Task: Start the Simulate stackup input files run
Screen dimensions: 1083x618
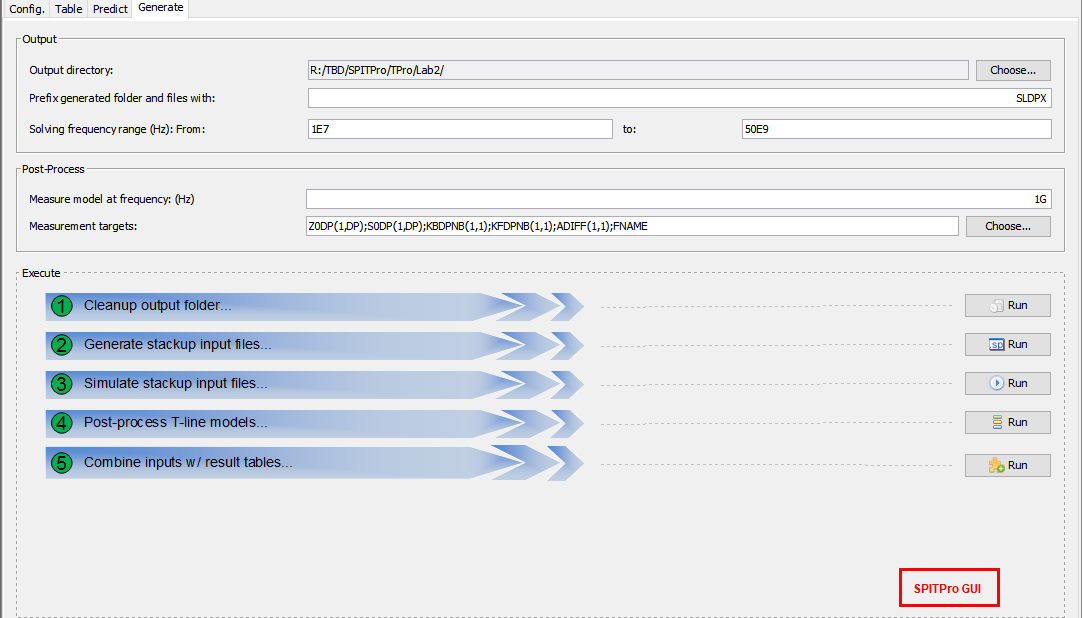Action: click(x=1007, y=384)
